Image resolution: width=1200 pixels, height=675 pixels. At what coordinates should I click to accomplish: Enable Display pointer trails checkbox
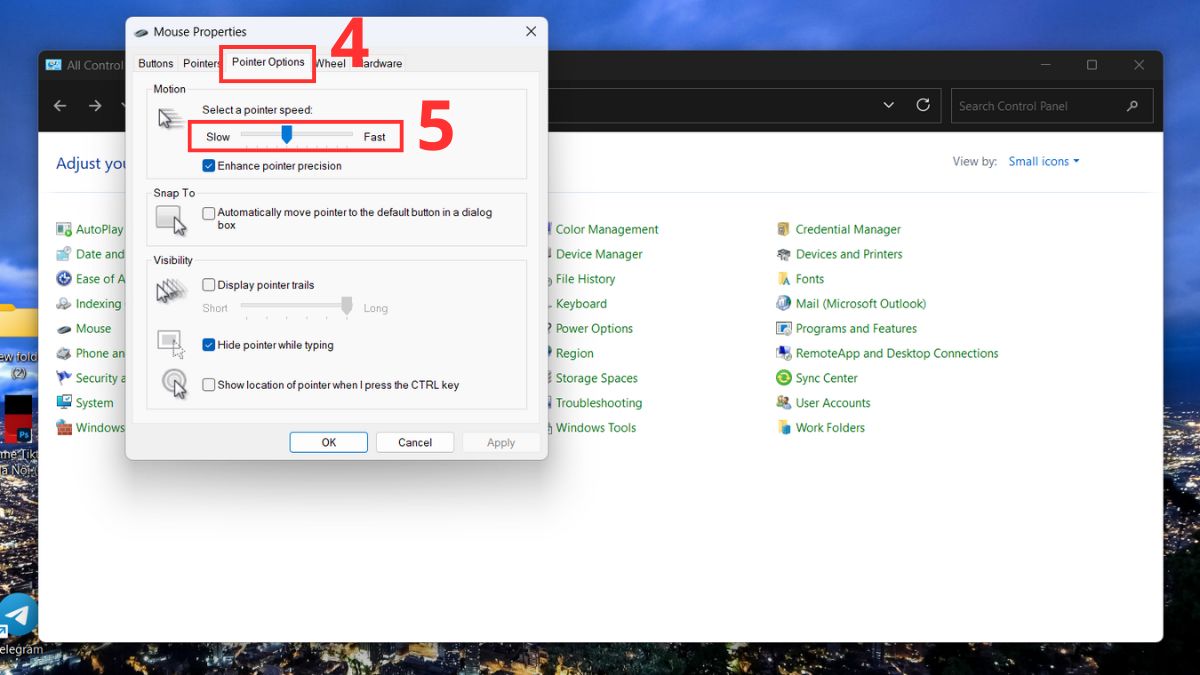tap(209, 285)
